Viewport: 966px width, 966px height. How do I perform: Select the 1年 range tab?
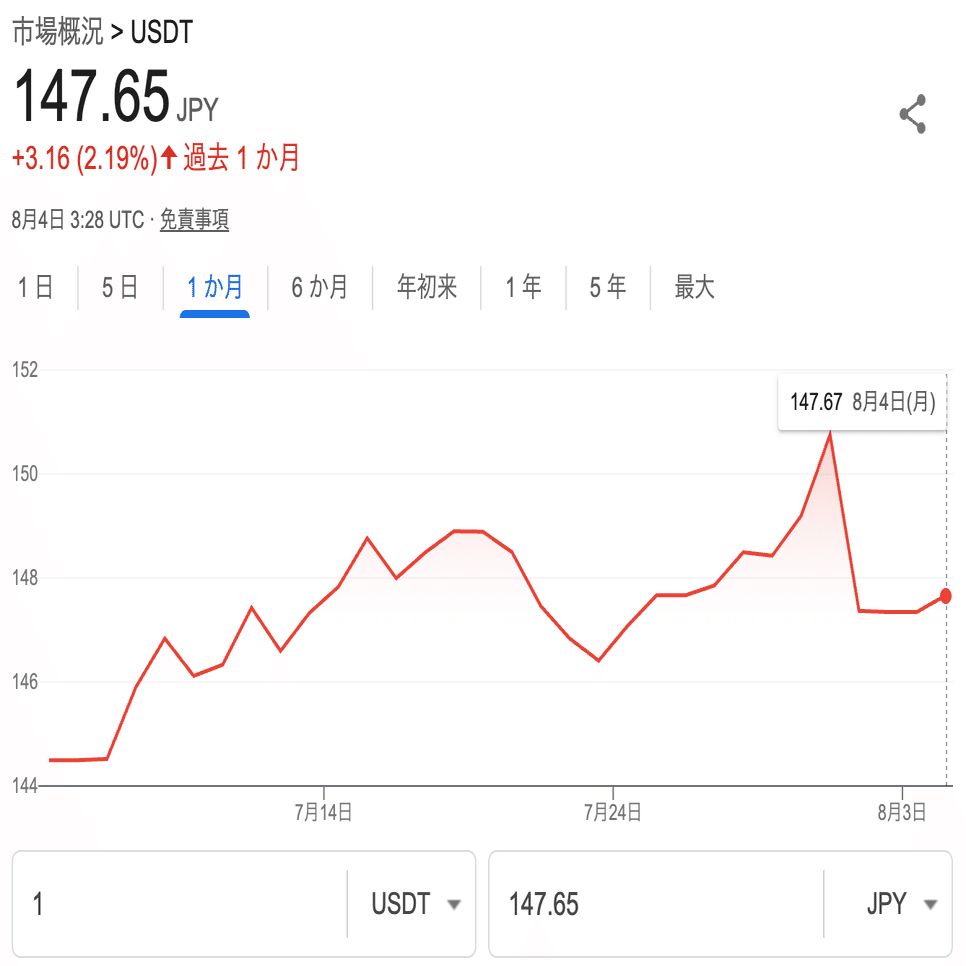[x=523, y=288]
